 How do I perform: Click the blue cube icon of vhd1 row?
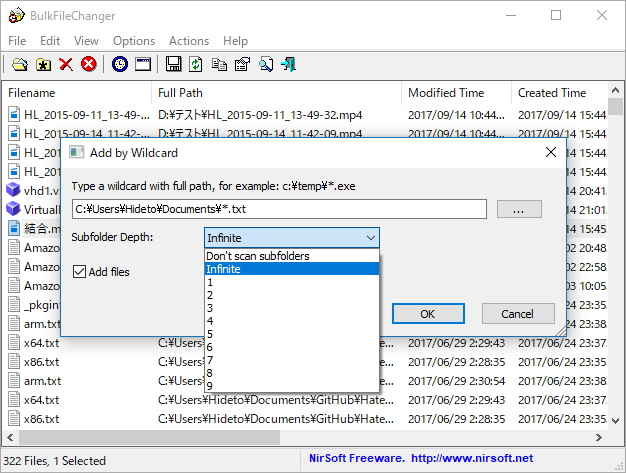coord(13,190)
